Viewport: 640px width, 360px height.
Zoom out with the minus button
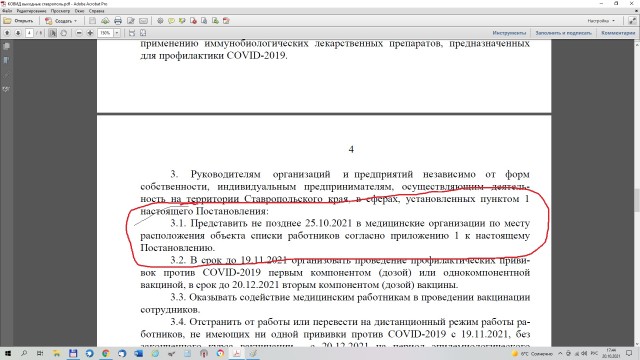(79, 33)
